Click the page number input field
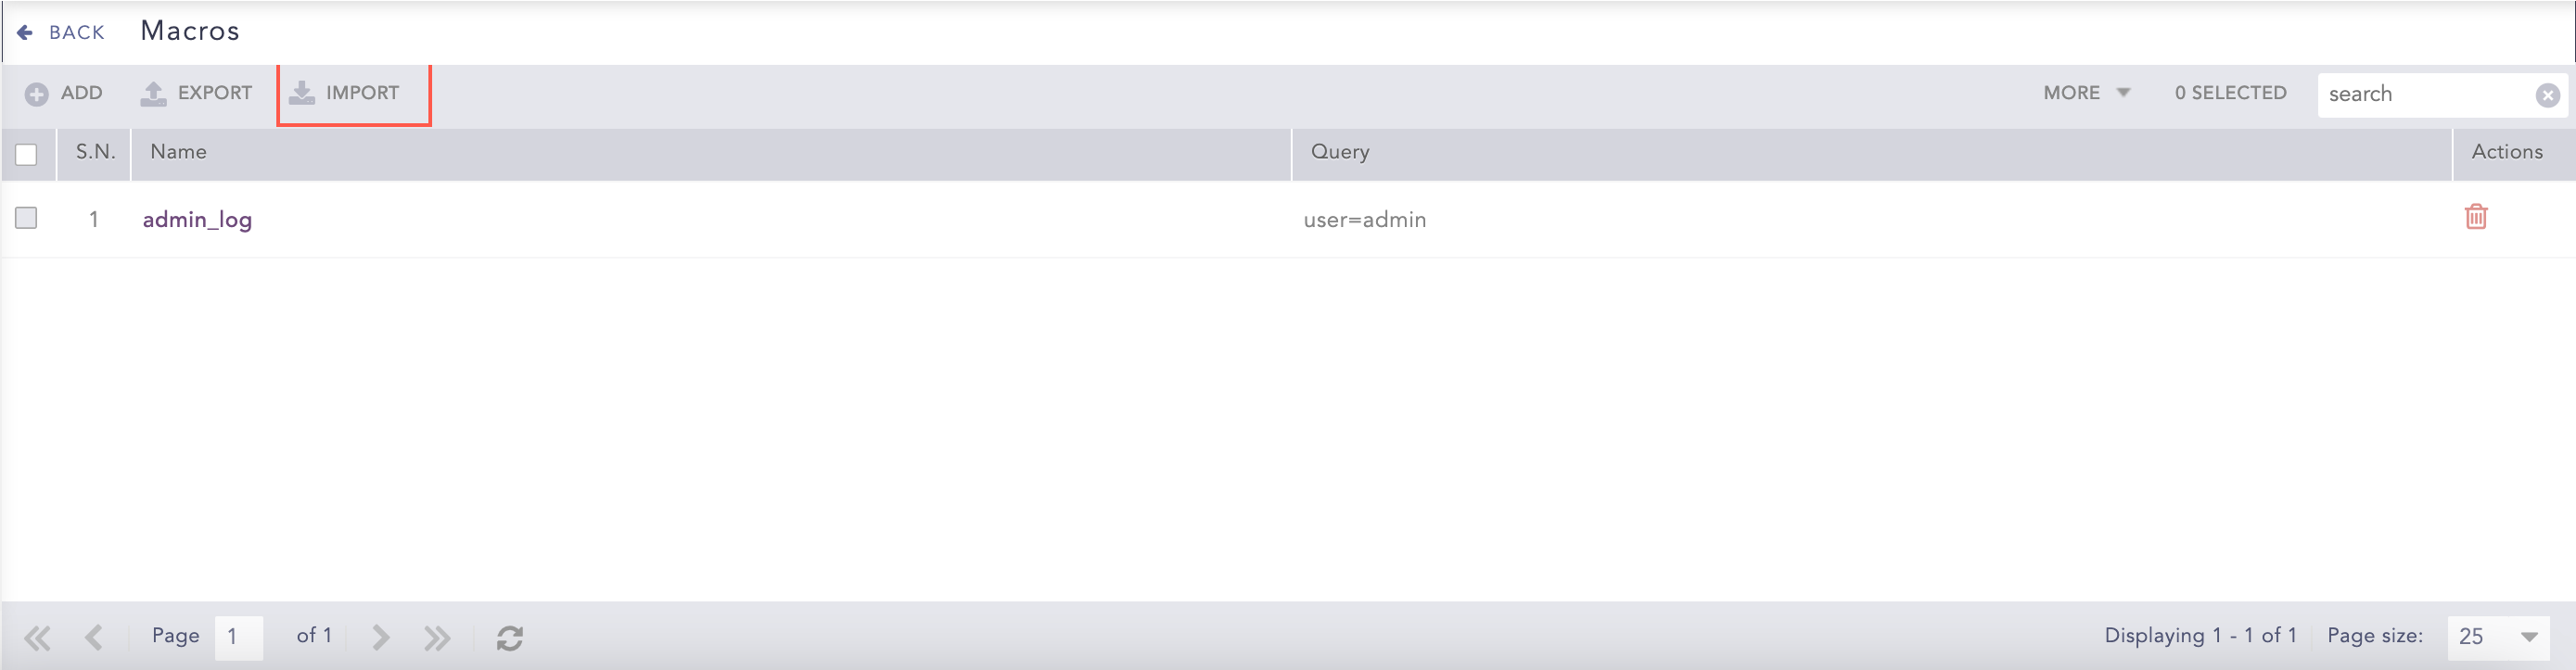This screenshot has height=670, width=2576. pos(238,637)
